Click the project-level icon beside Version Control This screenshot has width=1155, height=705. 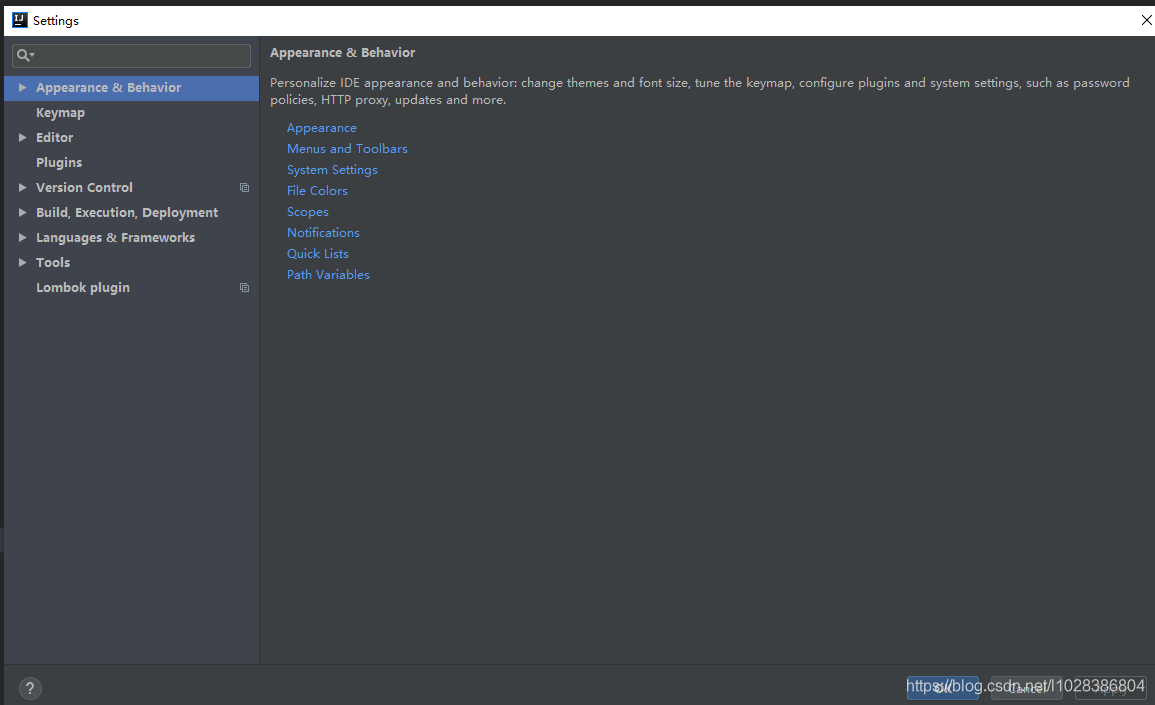[x=245, y=188]
